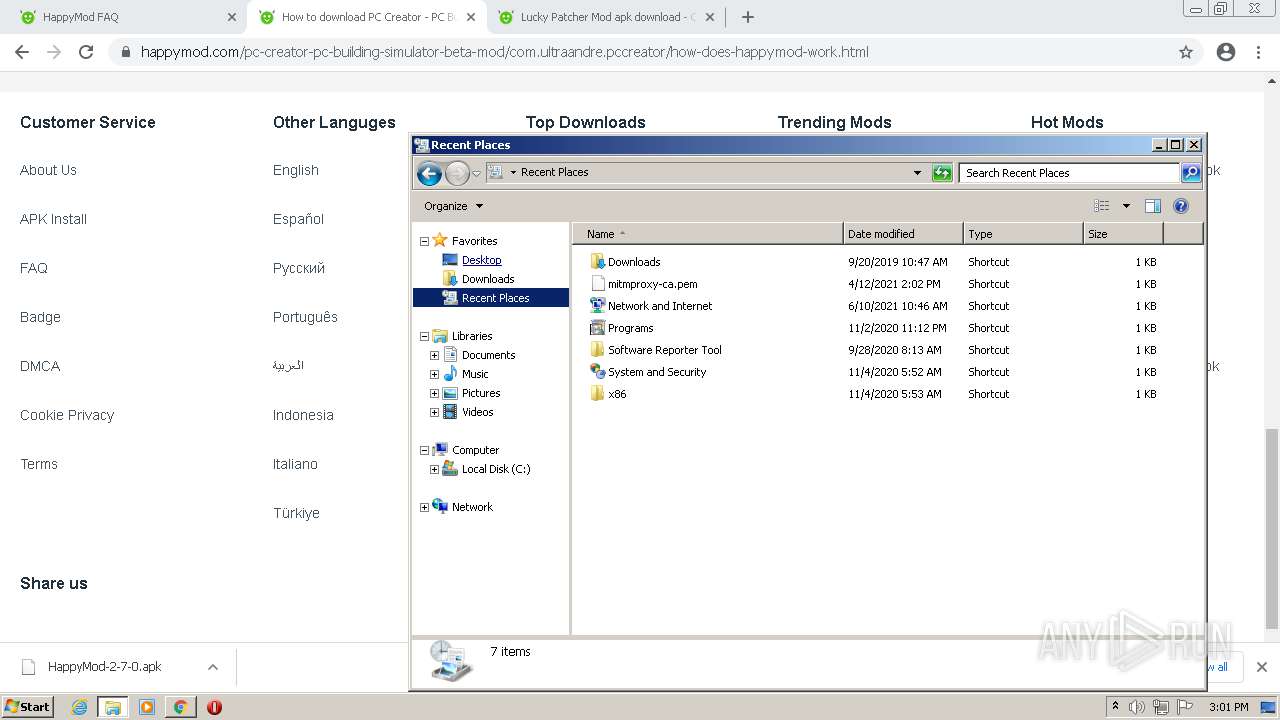1280x720 pixels.
Task: Open Windows Media Player taskbar icon
Action: (147, 707)
